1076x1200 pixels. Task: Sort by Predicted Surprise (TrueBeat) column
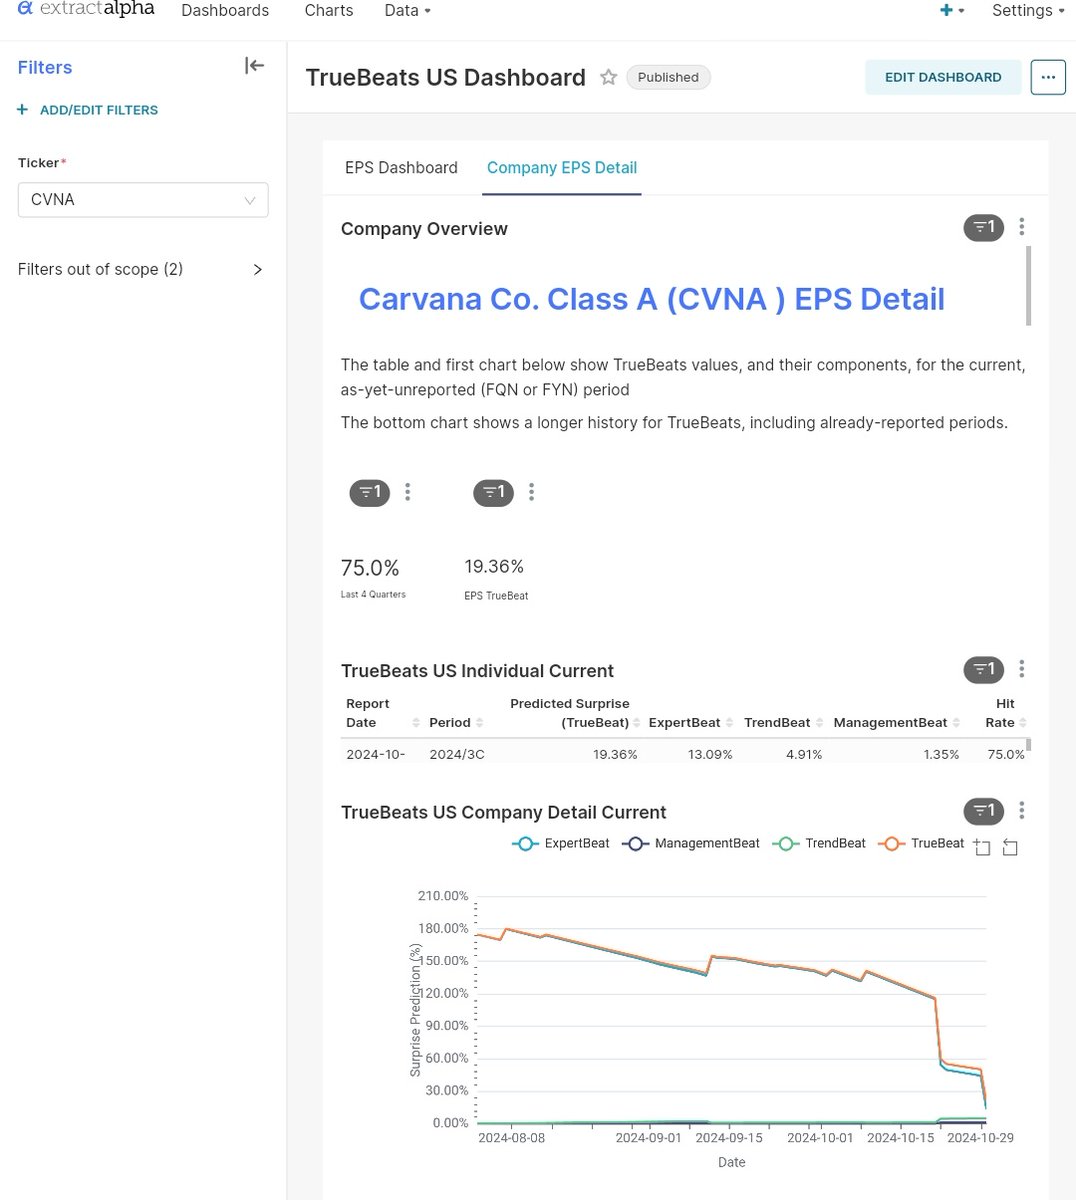(x=575, y=713)
